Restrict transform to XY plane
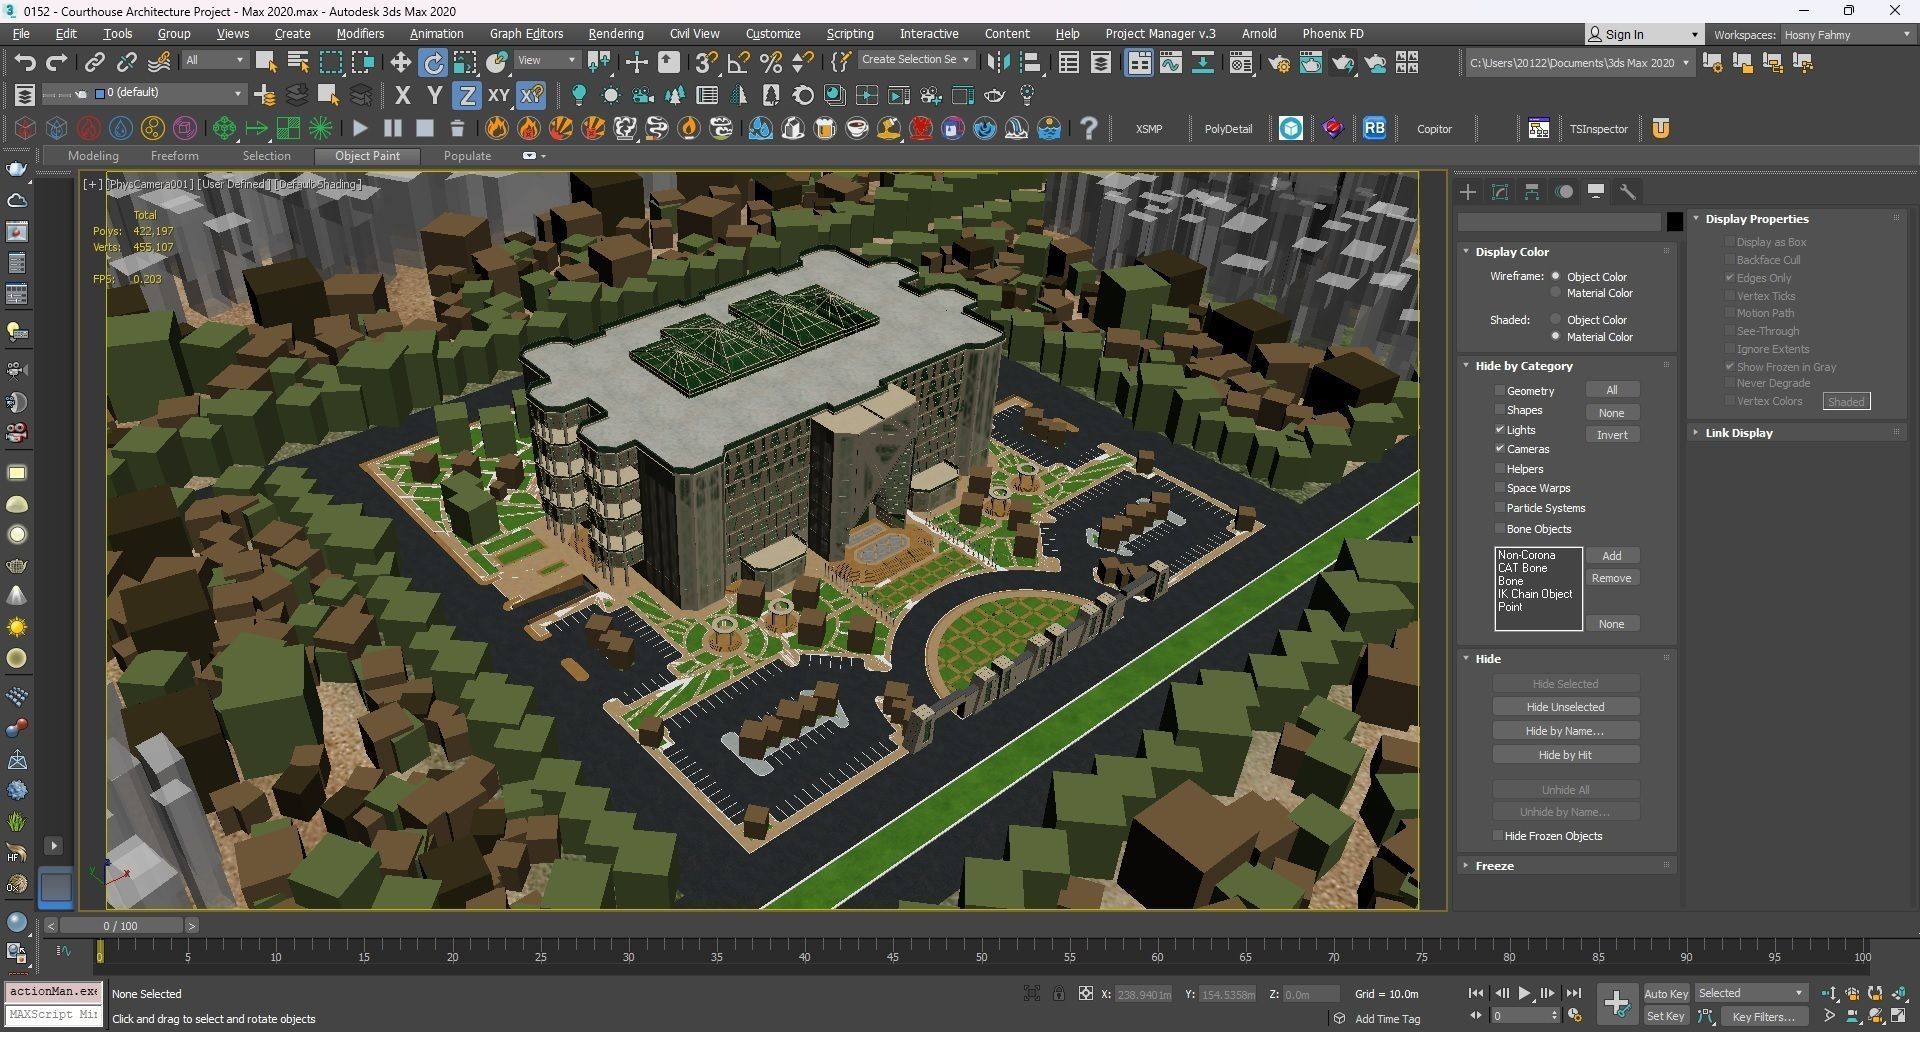This screenshot has width=1920, height=1040. coord(499,96)
